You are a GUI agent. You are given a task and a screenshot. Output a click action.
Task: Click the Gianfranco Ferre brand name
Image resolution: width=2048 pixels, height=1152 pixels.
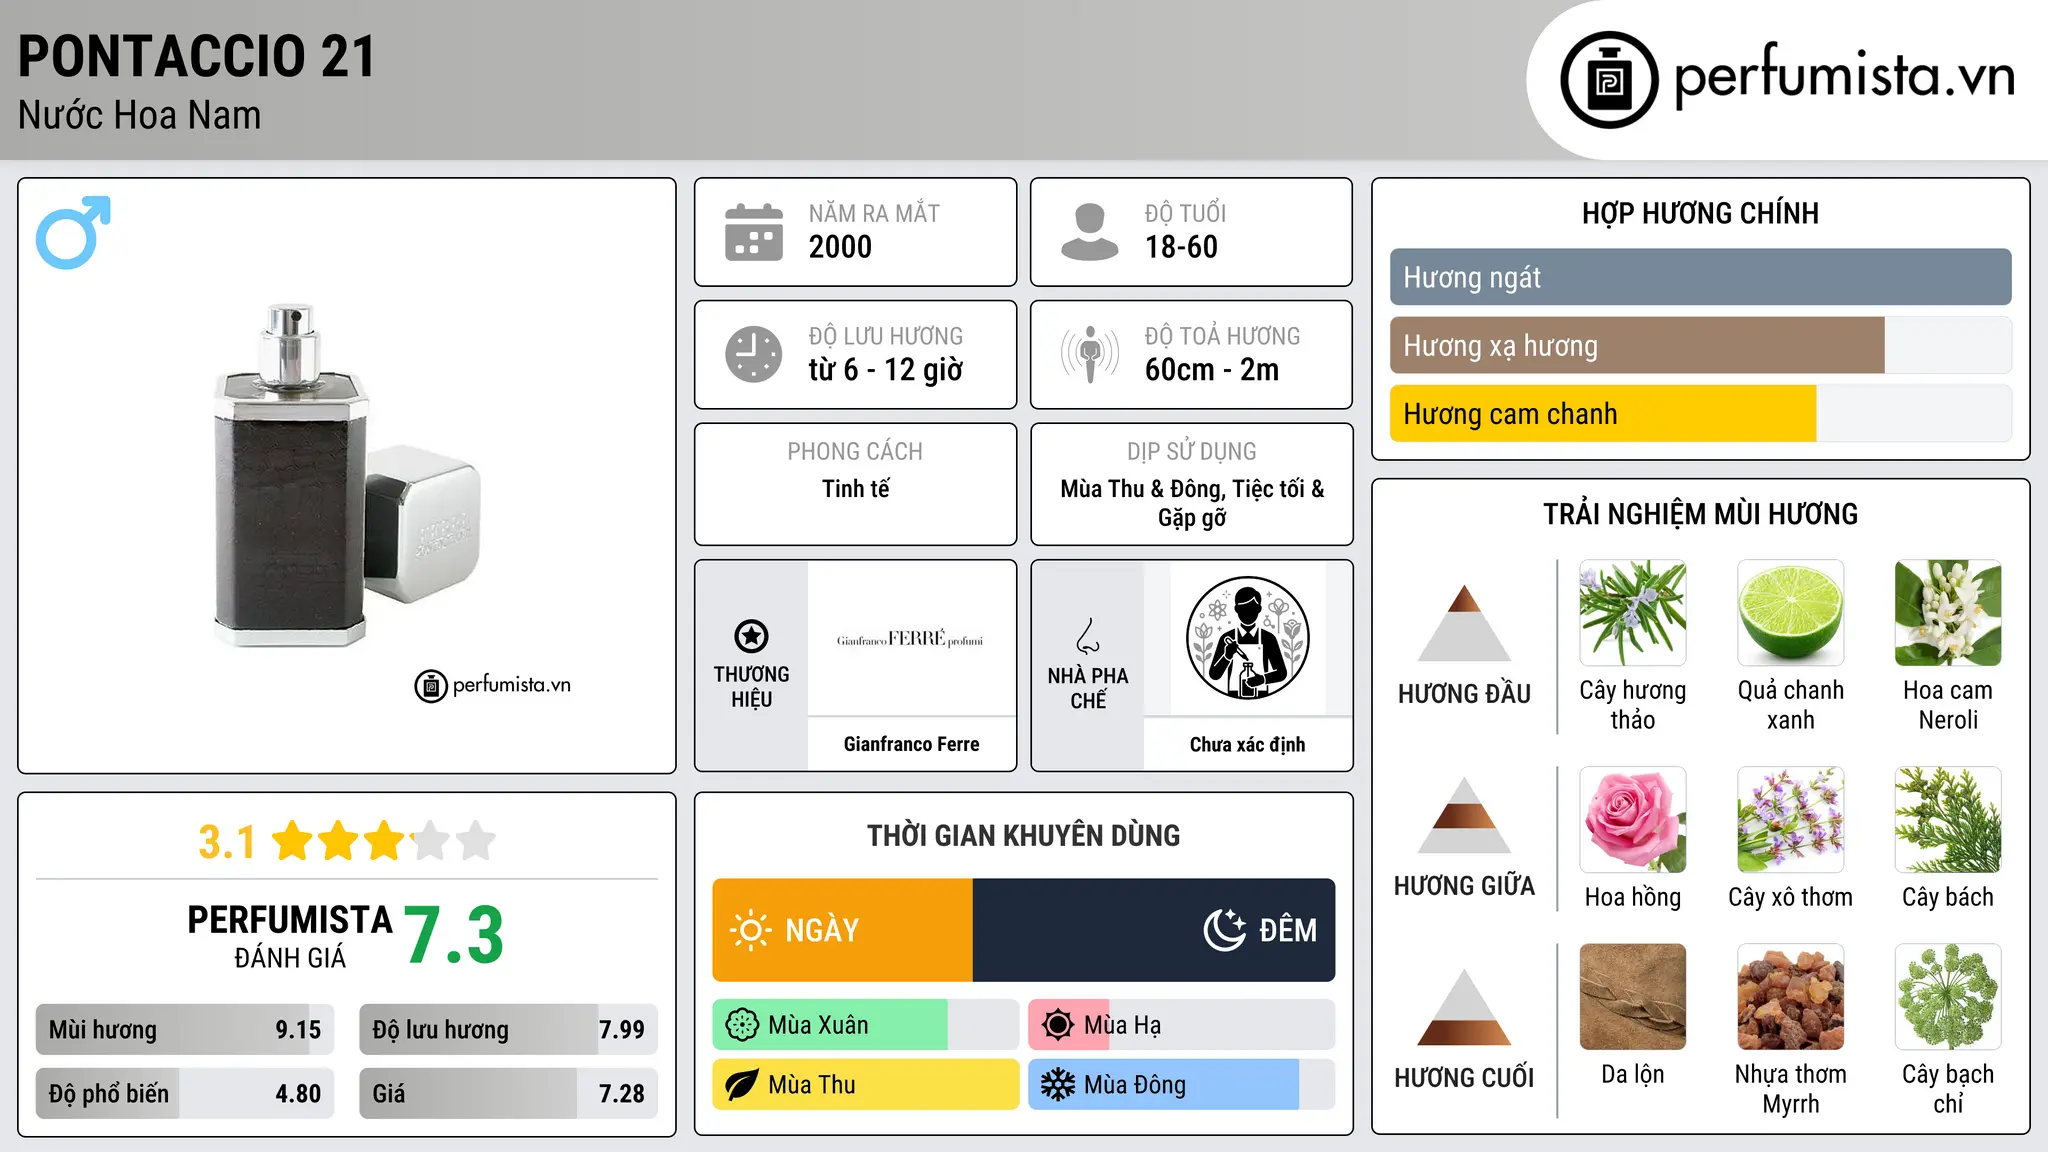(x=911, y=744)
